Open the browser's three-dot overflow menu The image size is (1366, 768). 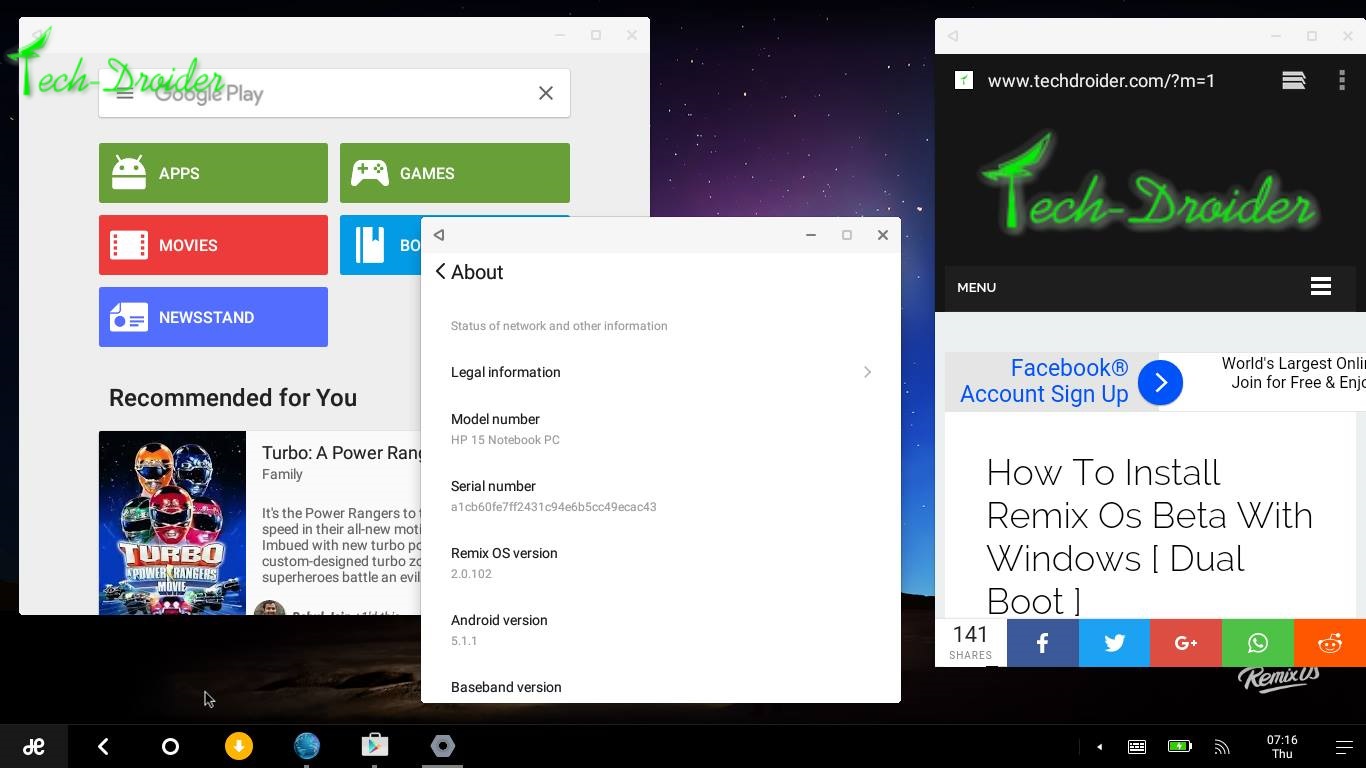(1342, 80)
